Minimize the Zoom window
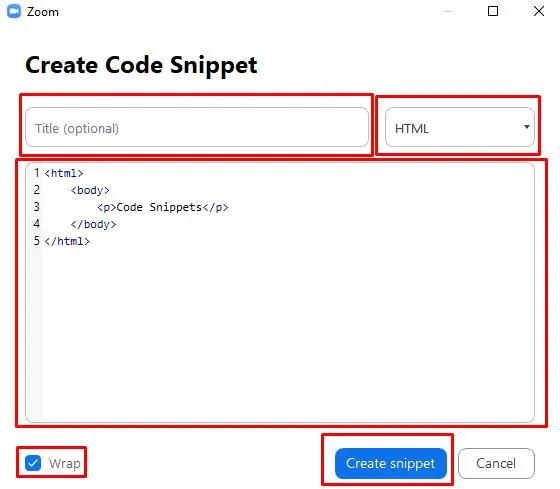Screen dimensions: 560x489 click(x=448, y=11)
